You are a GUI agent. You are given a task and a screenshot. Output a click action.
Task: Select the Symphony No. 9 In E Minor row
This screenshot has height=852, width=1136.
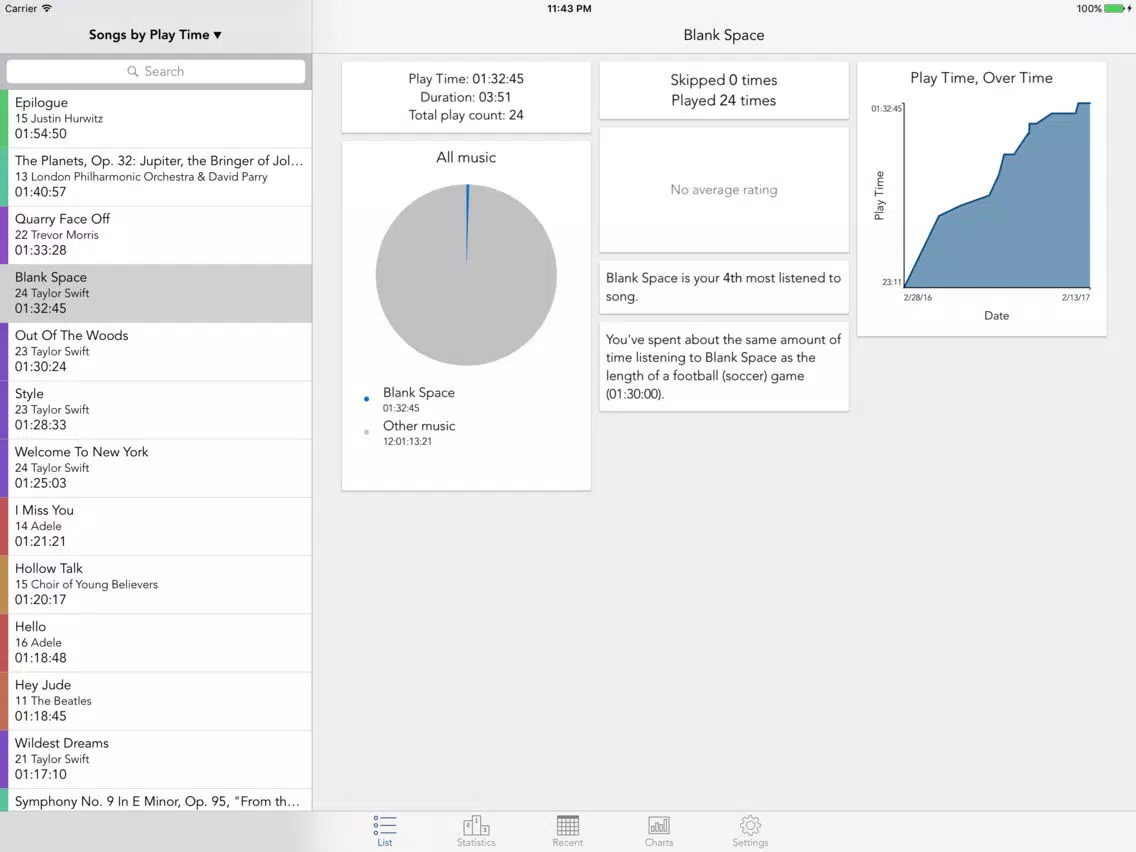pyautogui.click(x=156, y=800)
